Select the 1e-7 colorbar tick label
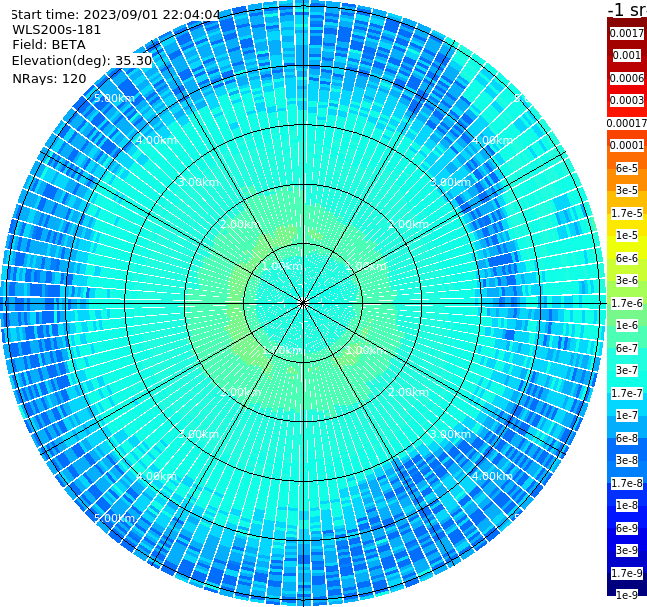The width and height of the screenshot is (647, 607). click(x=627, y=415)
